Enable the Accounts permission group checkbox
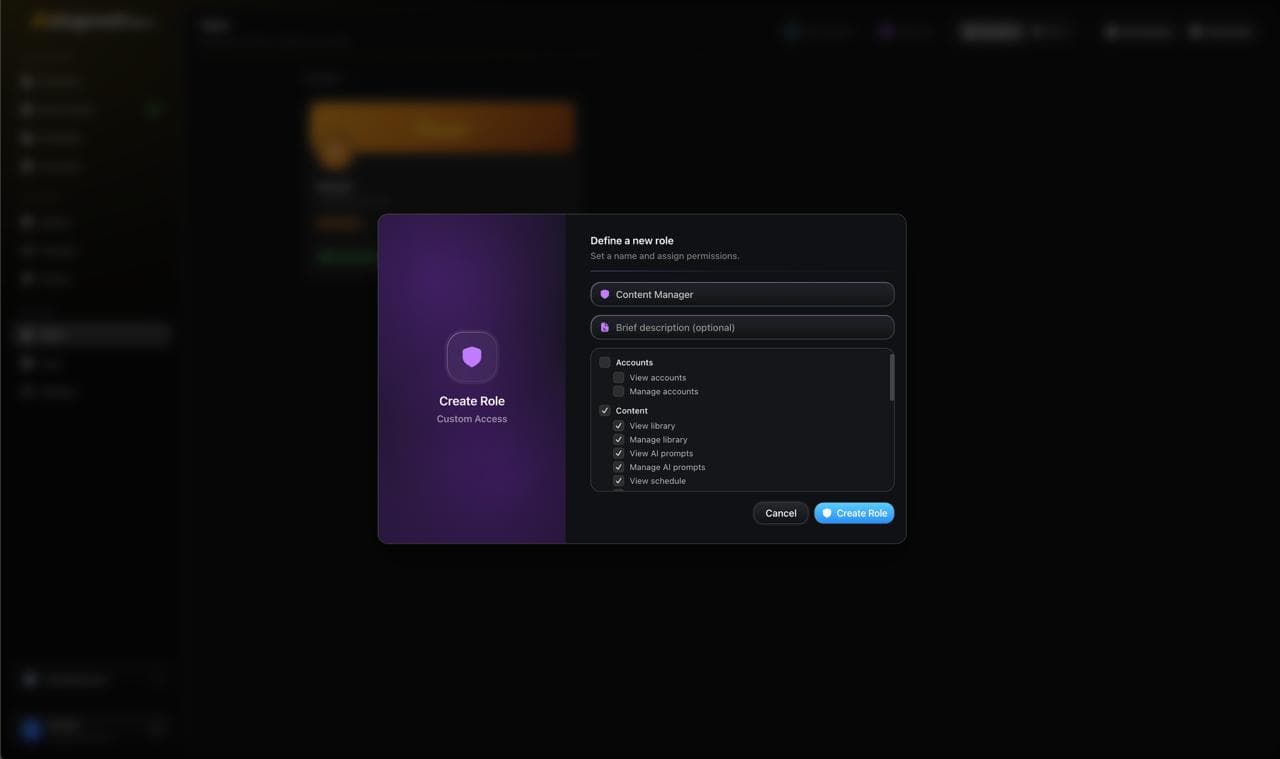The height and width of the screenshot is (759, 1280). point(604,362)
